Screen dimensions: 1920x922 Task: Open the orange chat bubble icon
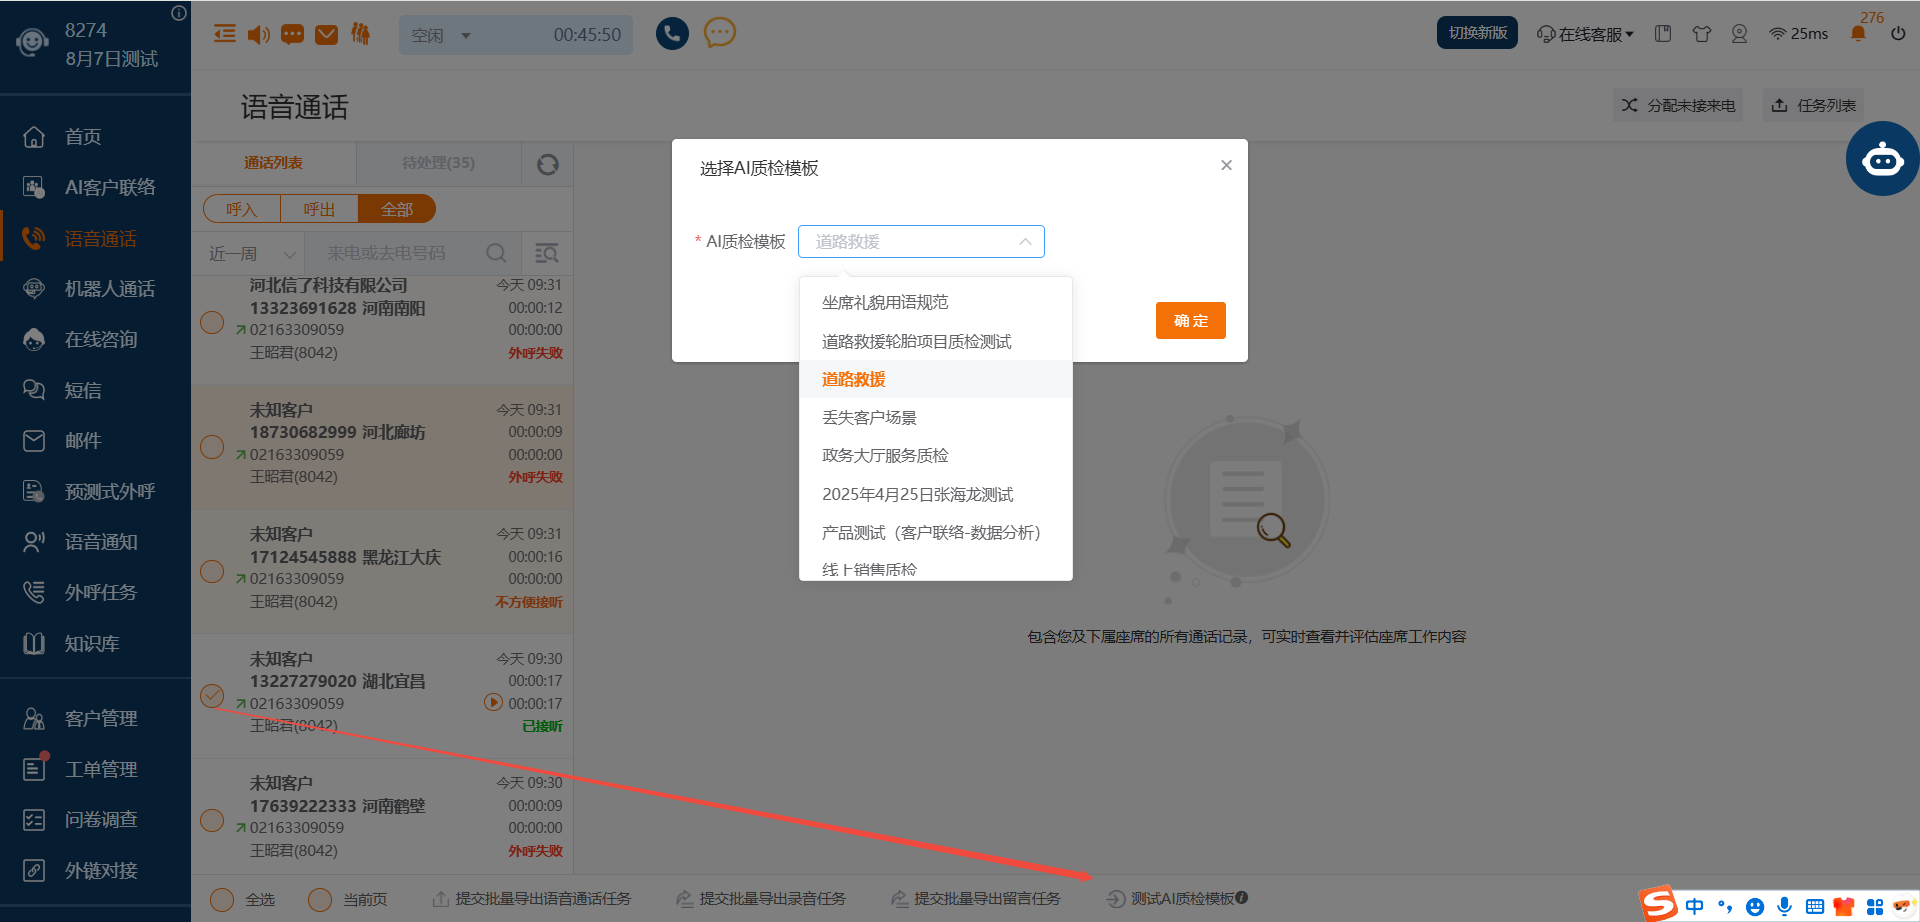click(x=719, y=33)
